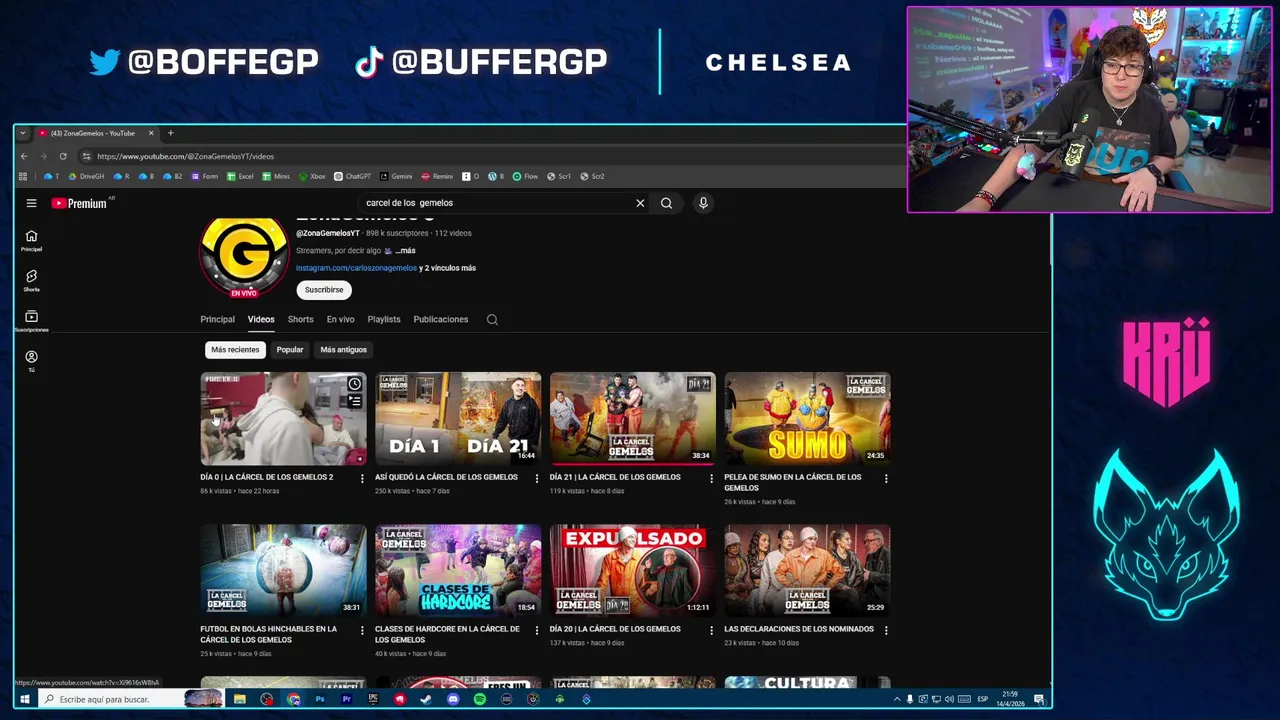The image size is (1280, 720).
Task: Start voice search with microphone icon
Action: (x=703, y=203)
